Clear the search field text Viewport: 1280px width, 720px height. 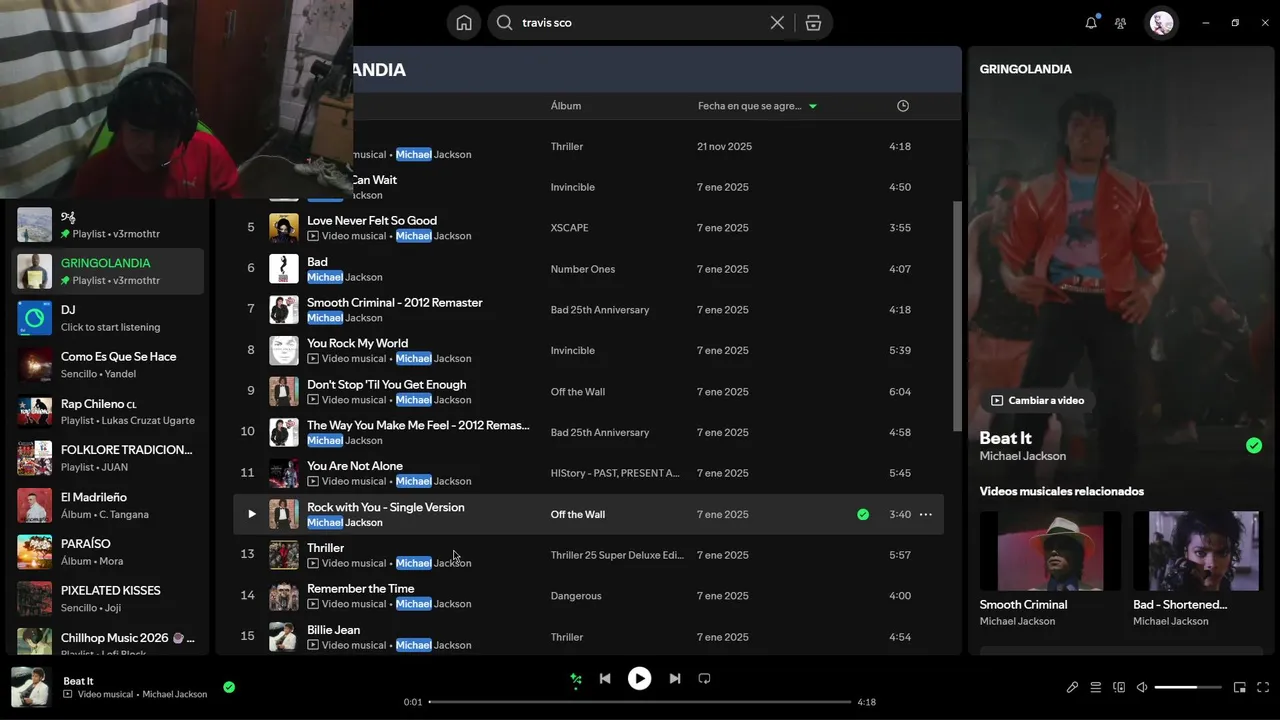coord(777,23)
